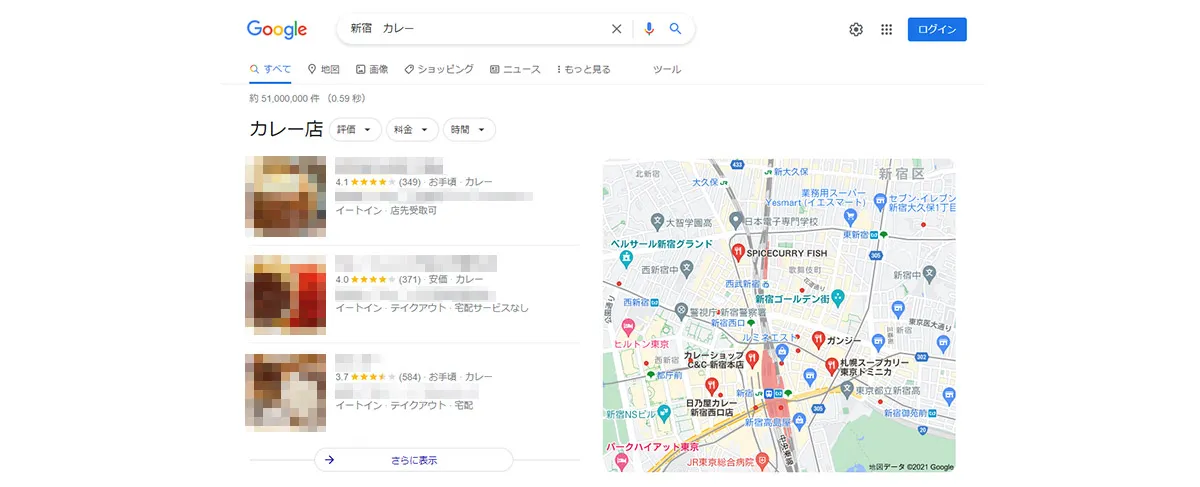Click the ヒルトン東京 hotel marker
The width and height of the screenshot is (1200, 487).
[x=628, y=327]
